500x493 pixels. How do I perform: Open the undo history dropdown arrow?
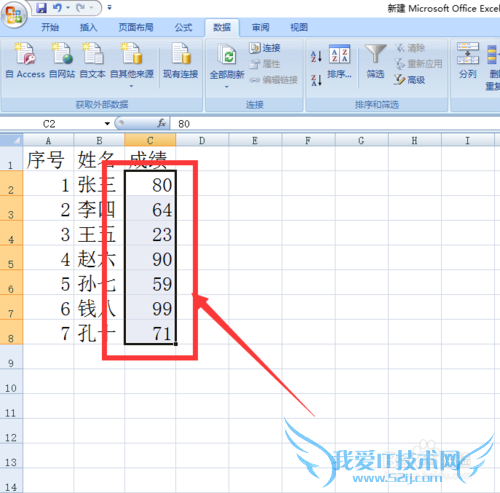pos(68,7)
